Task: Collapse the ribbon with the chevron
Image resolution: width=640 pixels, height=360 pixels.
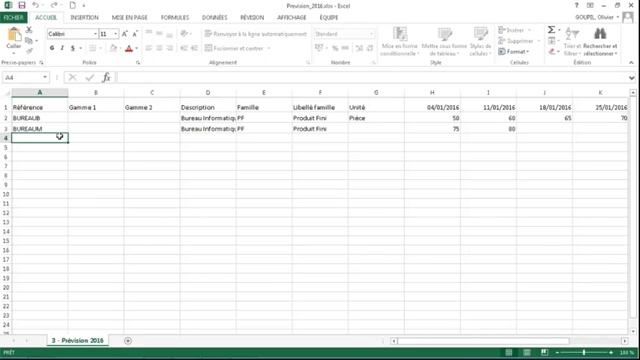Action: (631, 63)
